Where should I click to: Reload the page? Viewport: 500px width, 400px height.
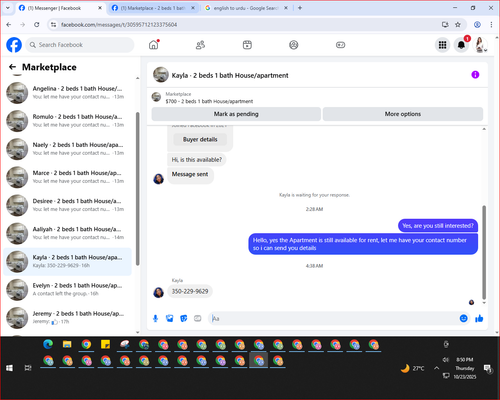37,24
